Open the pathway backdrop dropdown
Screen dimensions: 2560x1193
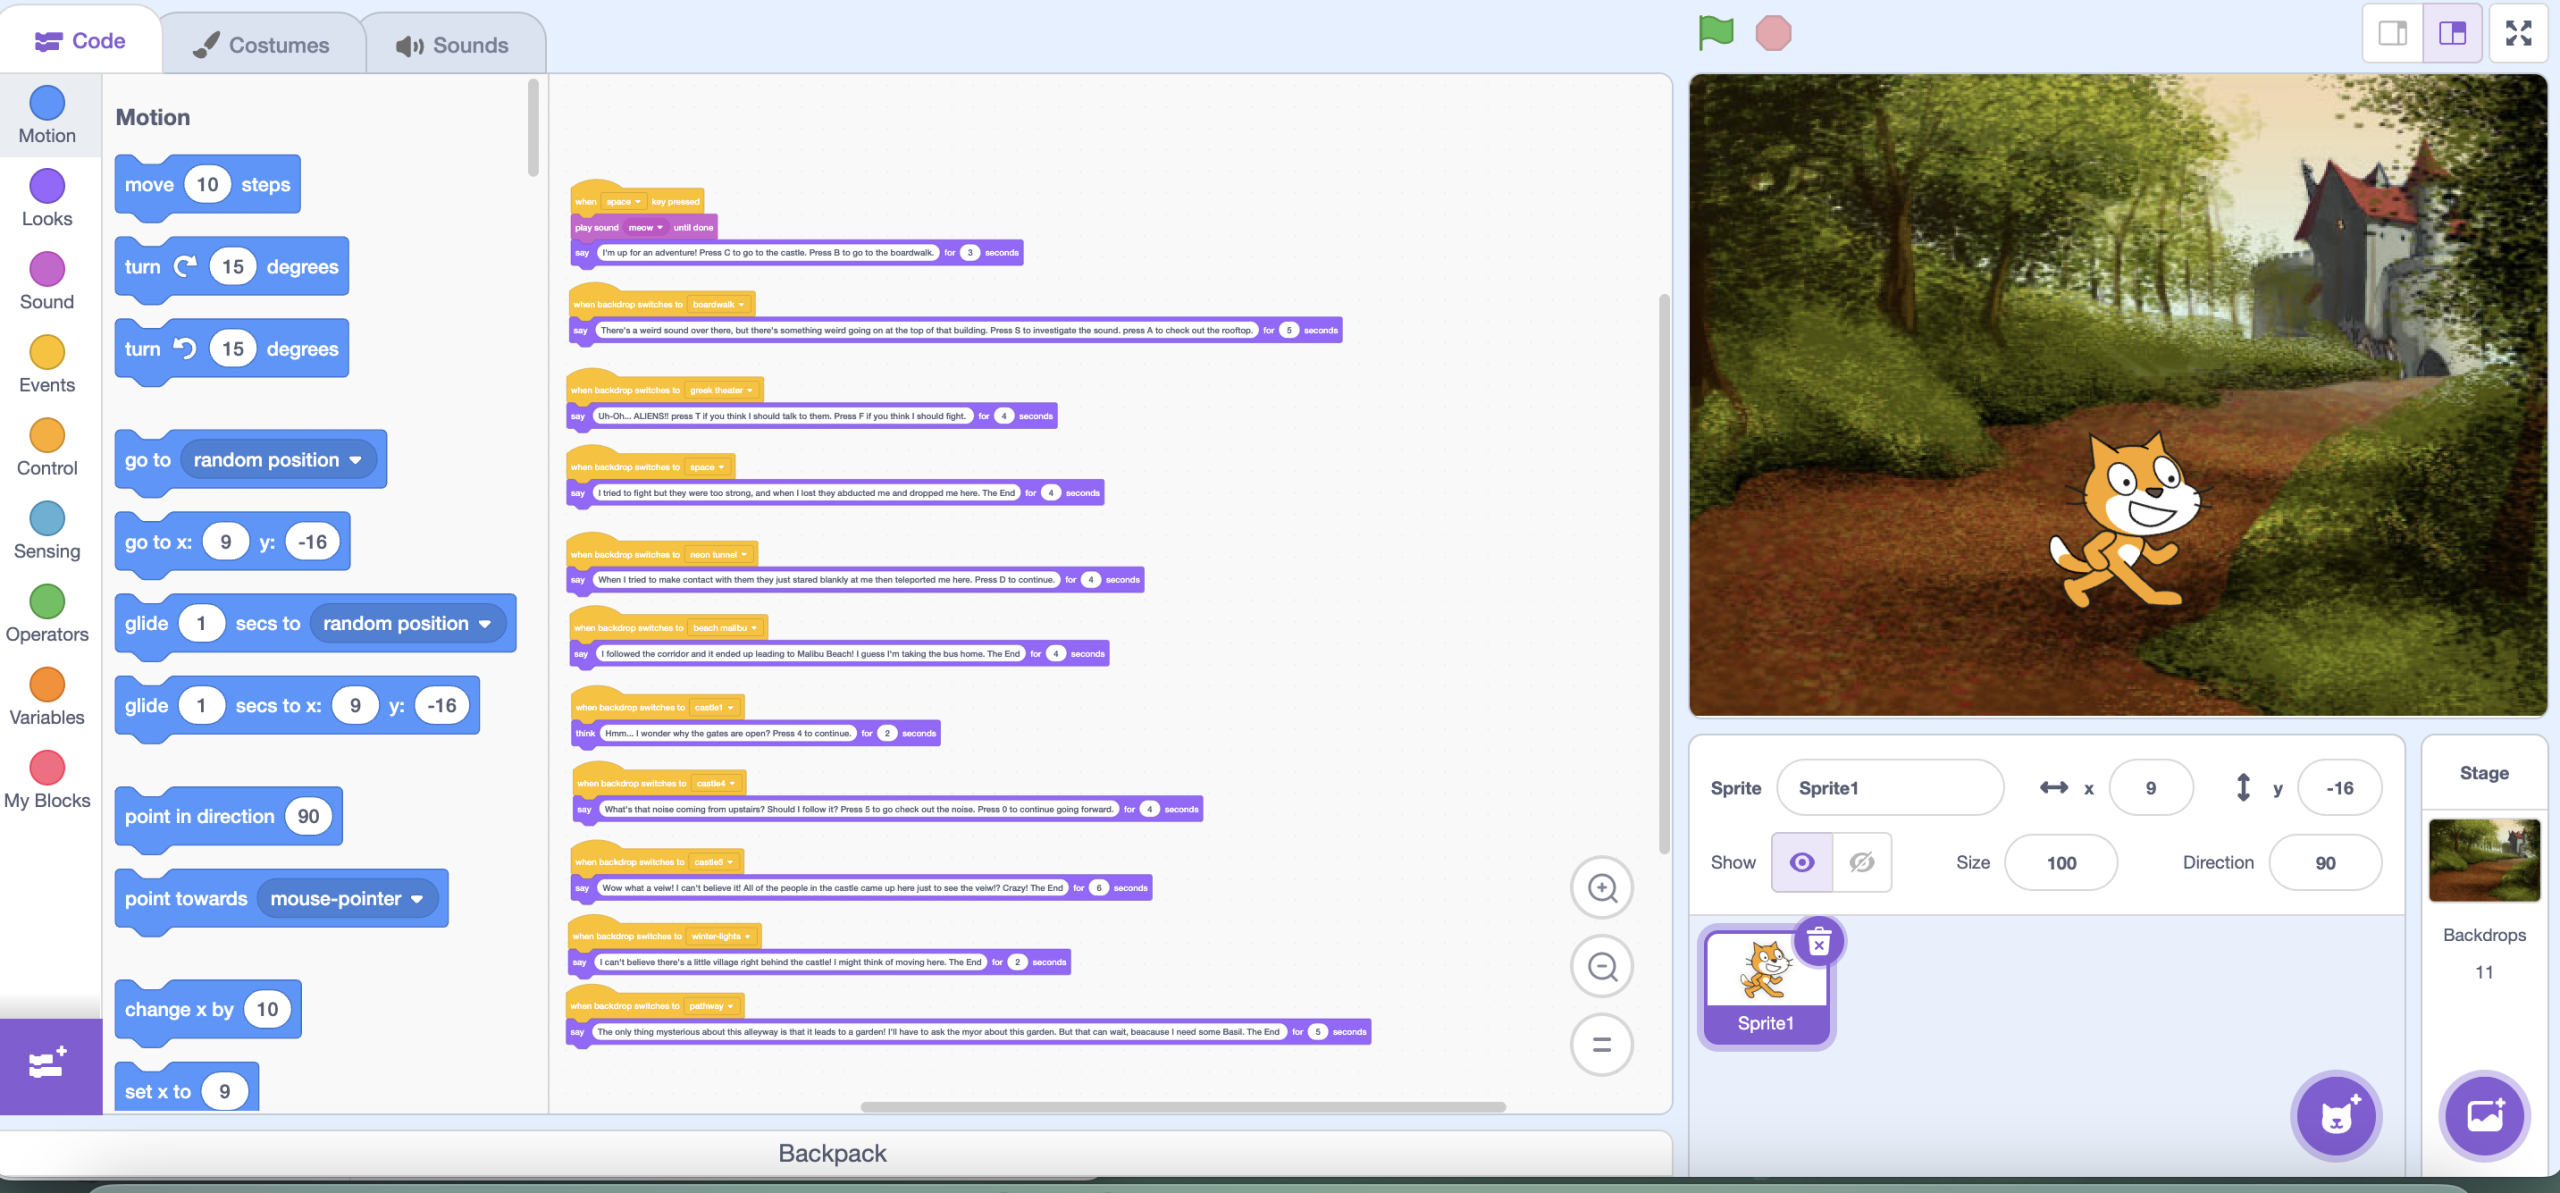711,1007
